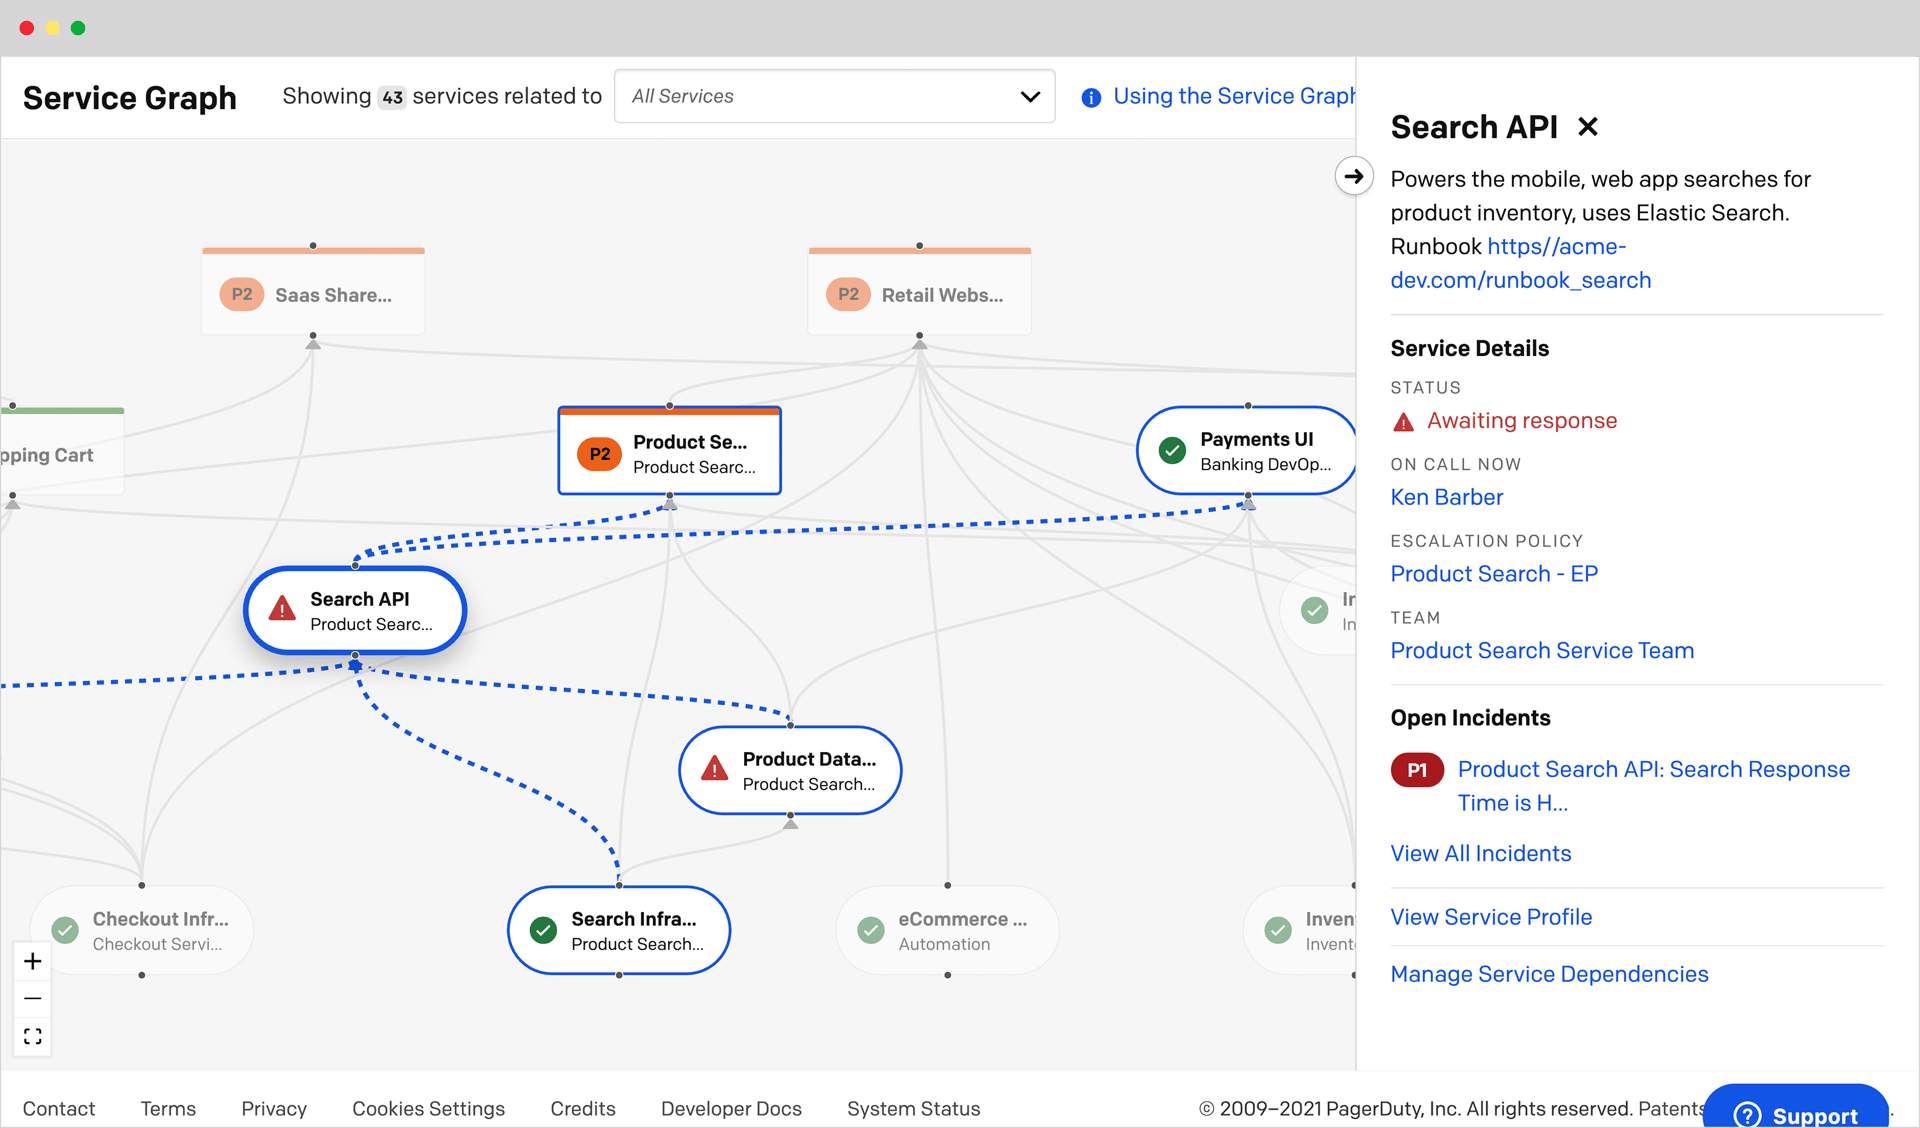Select the Product Data node in the graph

(x=790, y=770)
